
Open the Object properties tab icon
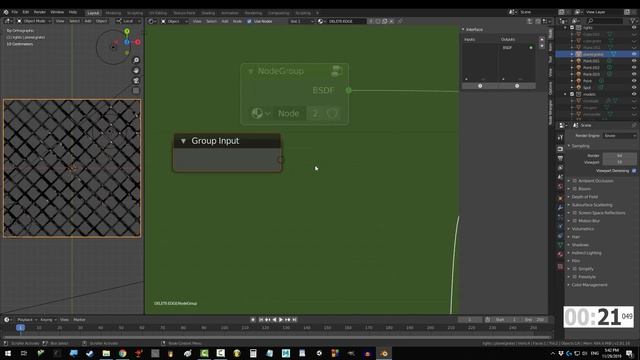560,198
